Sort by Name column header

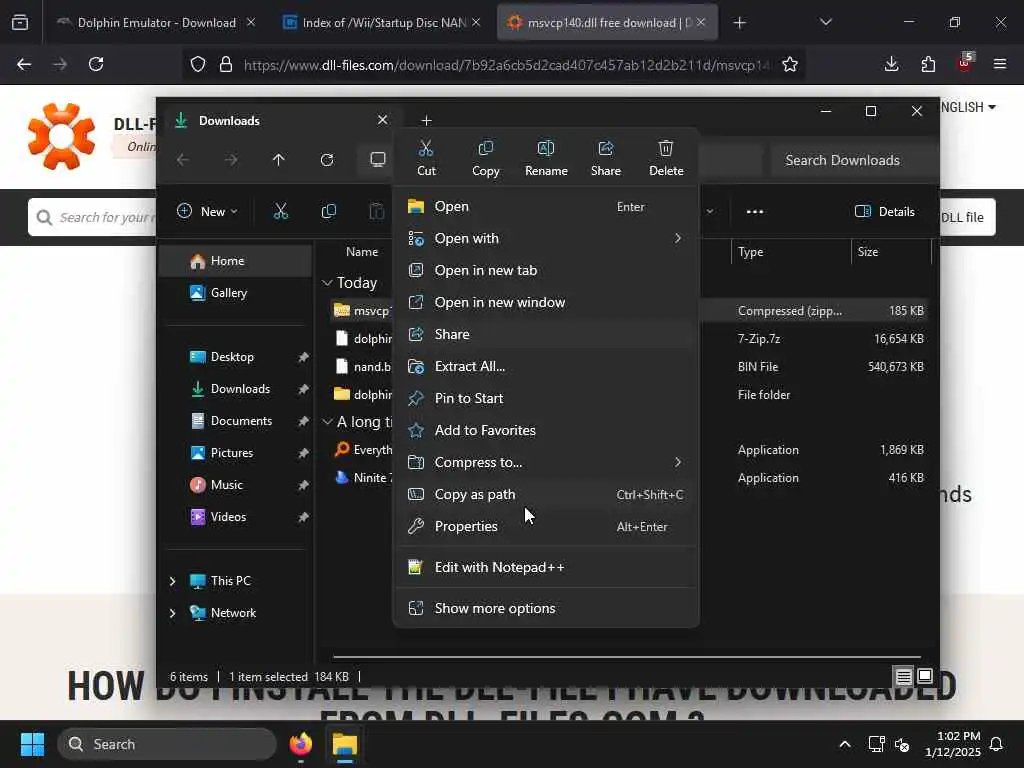pos(362,251)
